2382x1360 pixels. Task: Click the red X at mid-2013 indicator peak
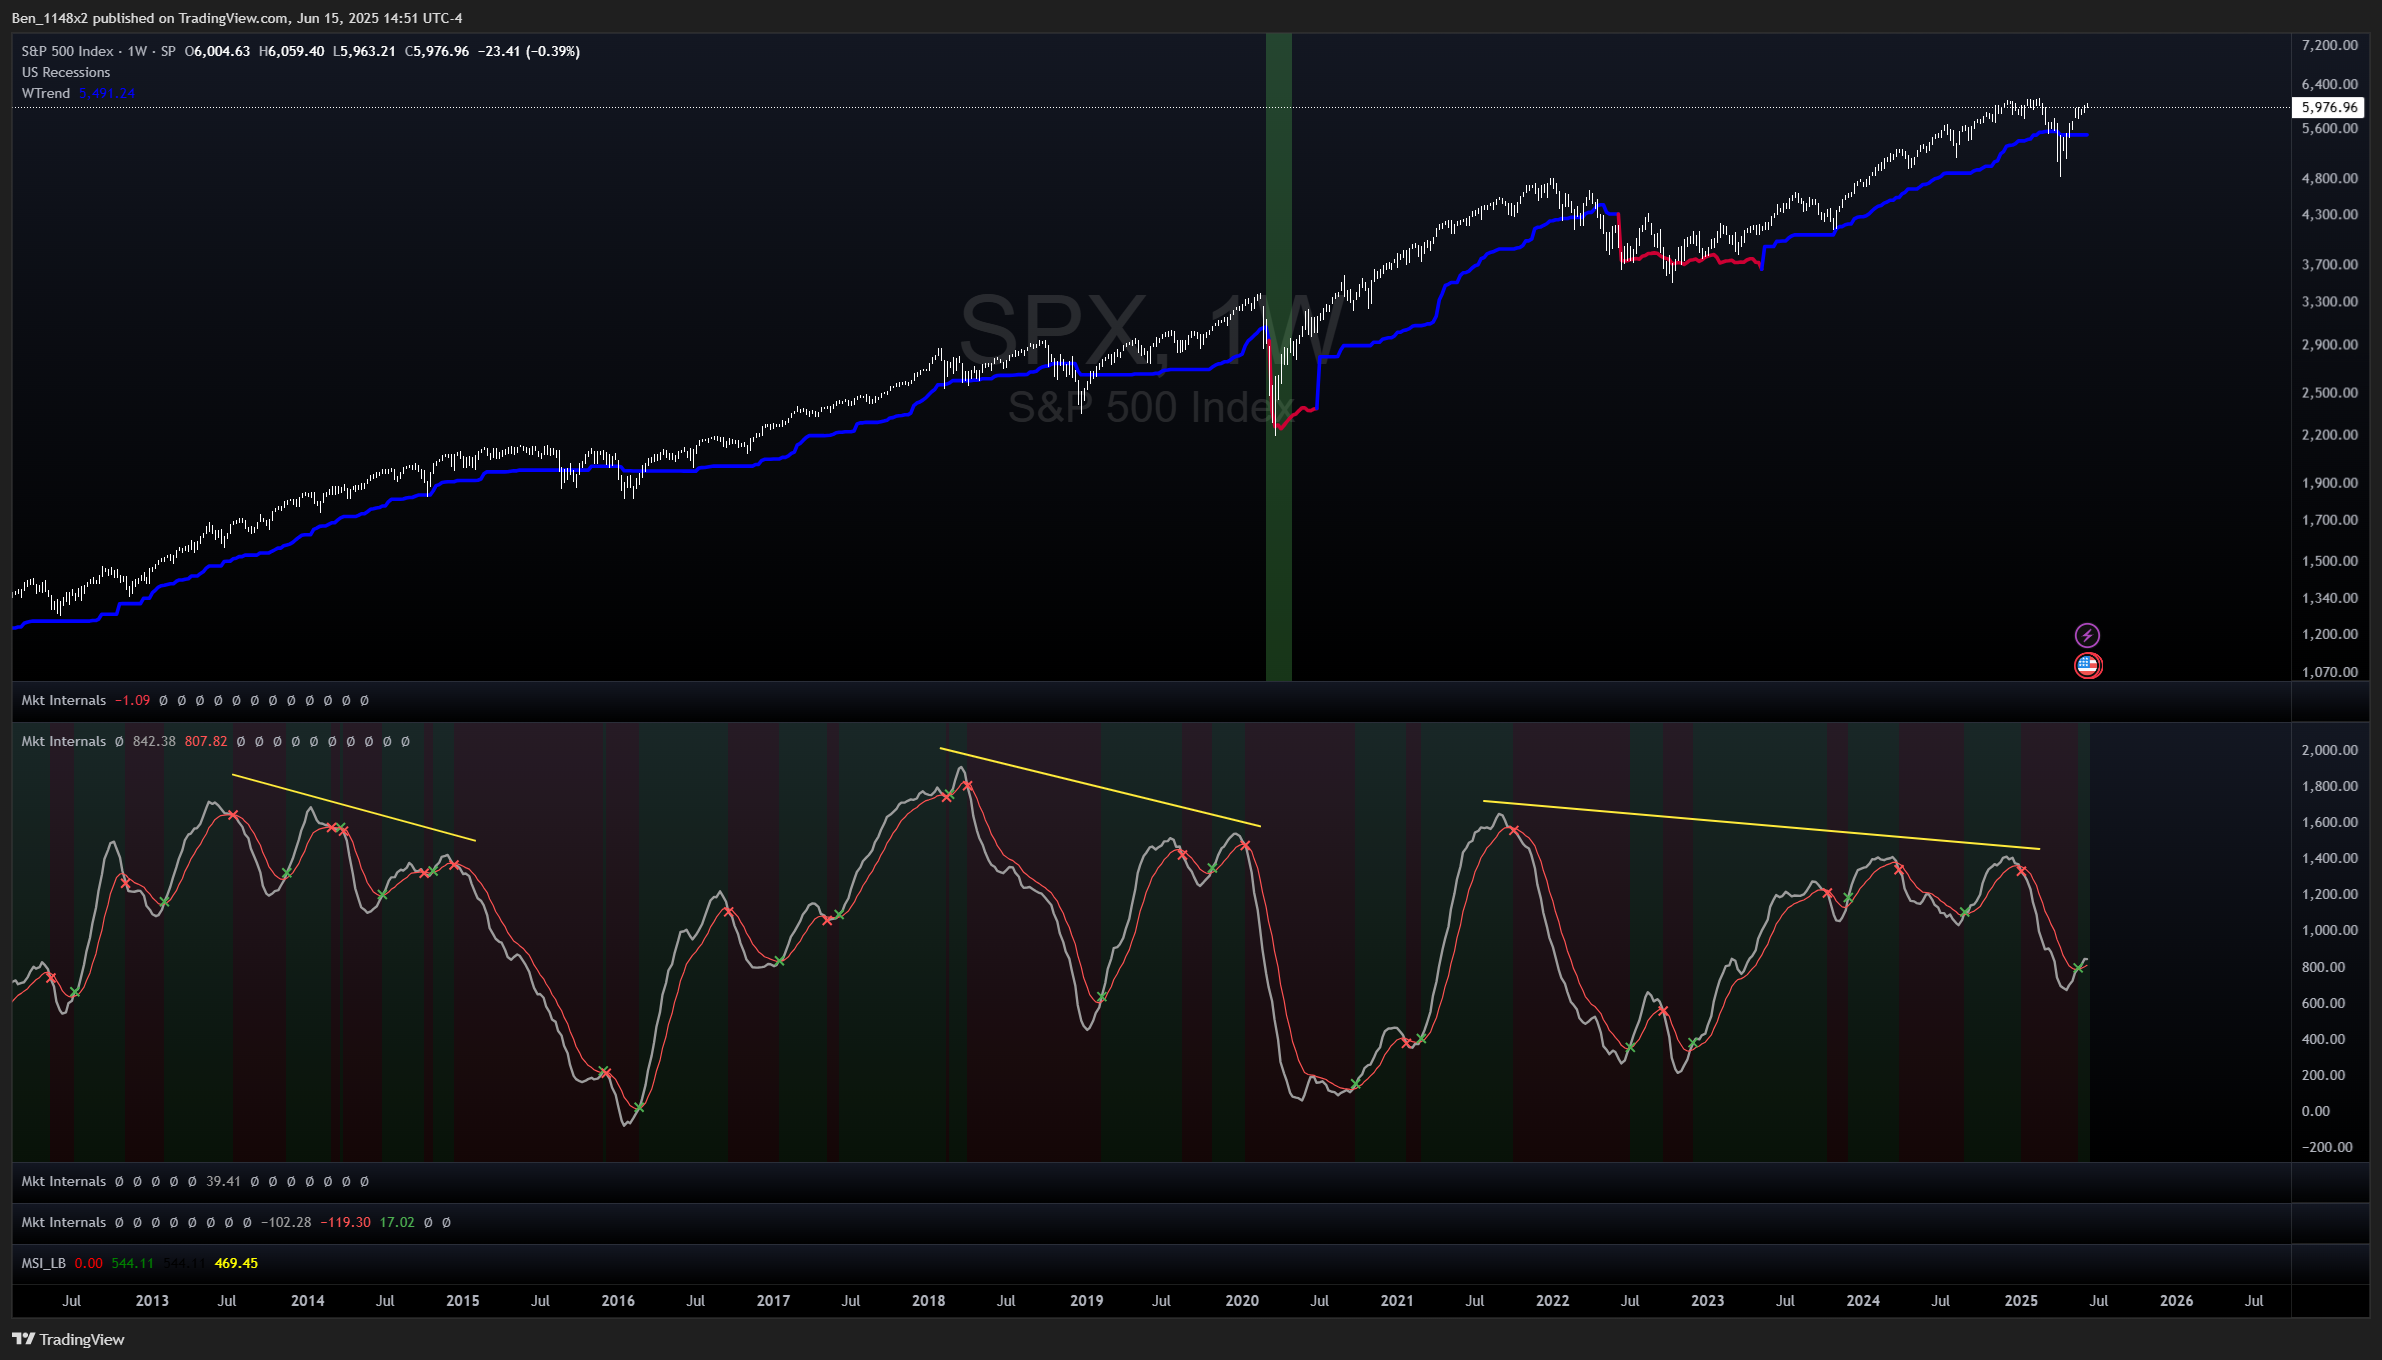[233, 815]
